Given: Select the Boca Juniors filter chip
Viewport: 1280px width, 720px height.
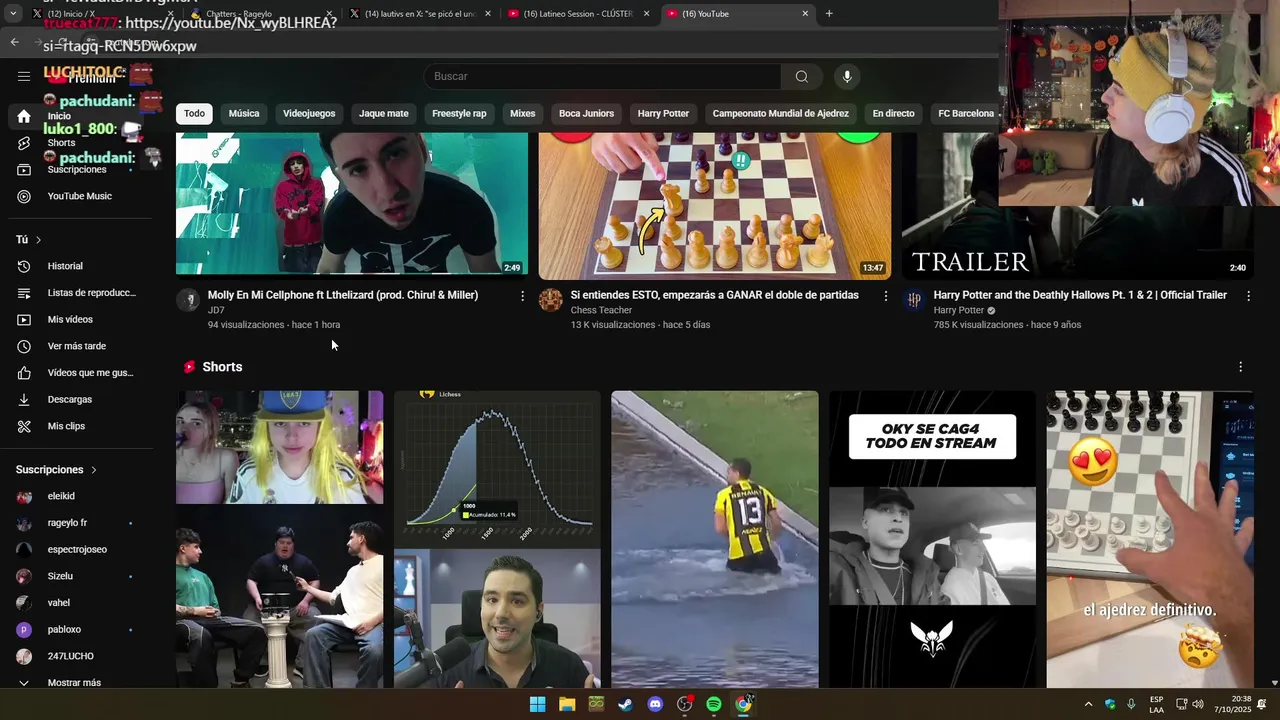Looking at the screenshot, I should (586, 114).
